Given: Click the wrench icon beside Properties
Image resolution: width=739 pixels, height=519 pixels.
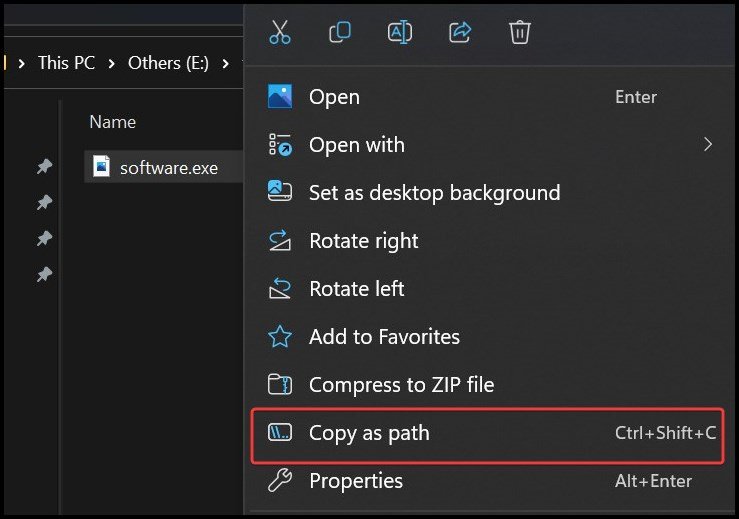Looking at the screenshot, I should [280, 481].
